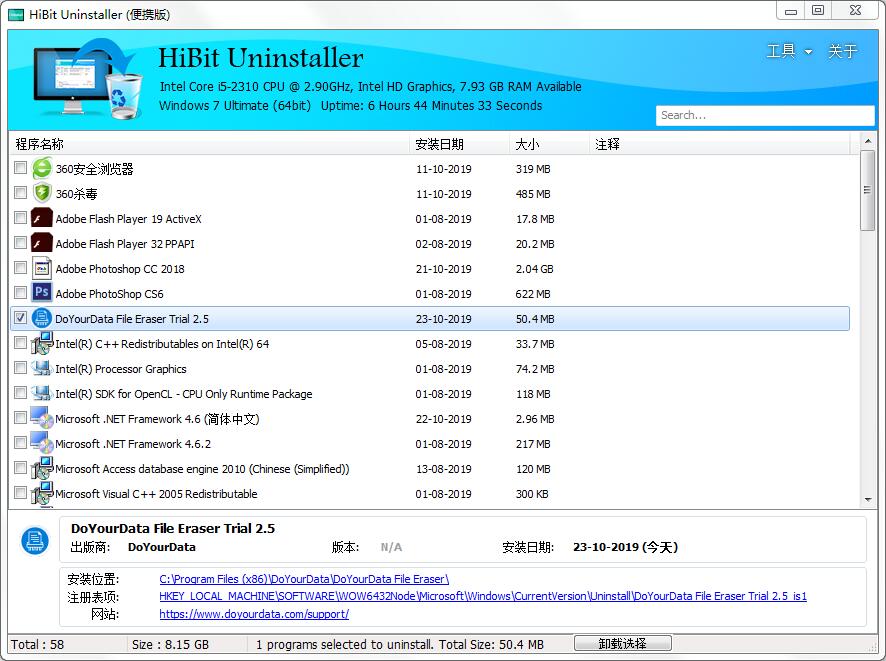Open the 工具 dropdown menu
This screenshot has width=886, height=661.
pyautogui.click(x=789, y=51)
